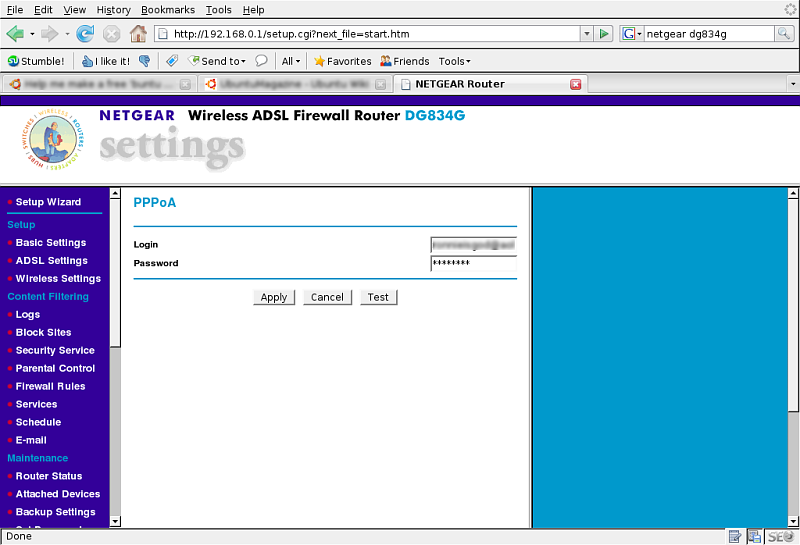Open the back history dropdown arrow
Screen dimensions: 800x545
(x=32, y=34)
